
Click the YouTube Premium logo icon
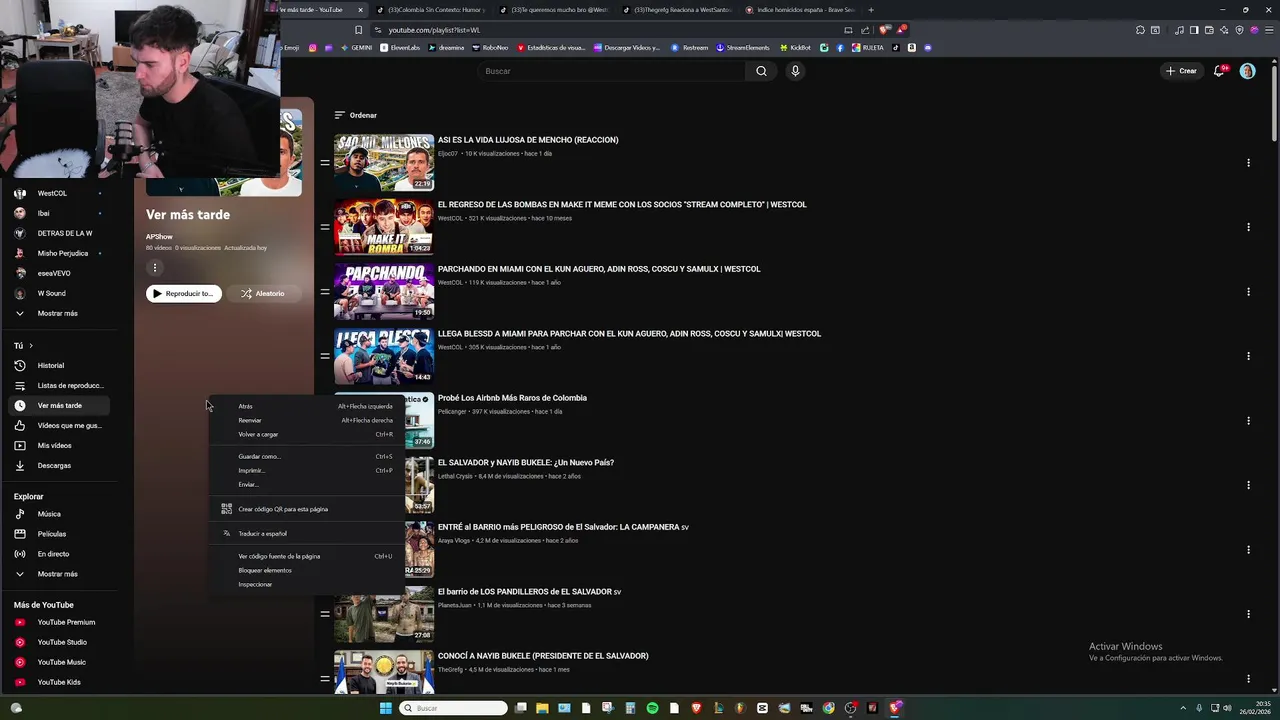[x=20, y=622]
